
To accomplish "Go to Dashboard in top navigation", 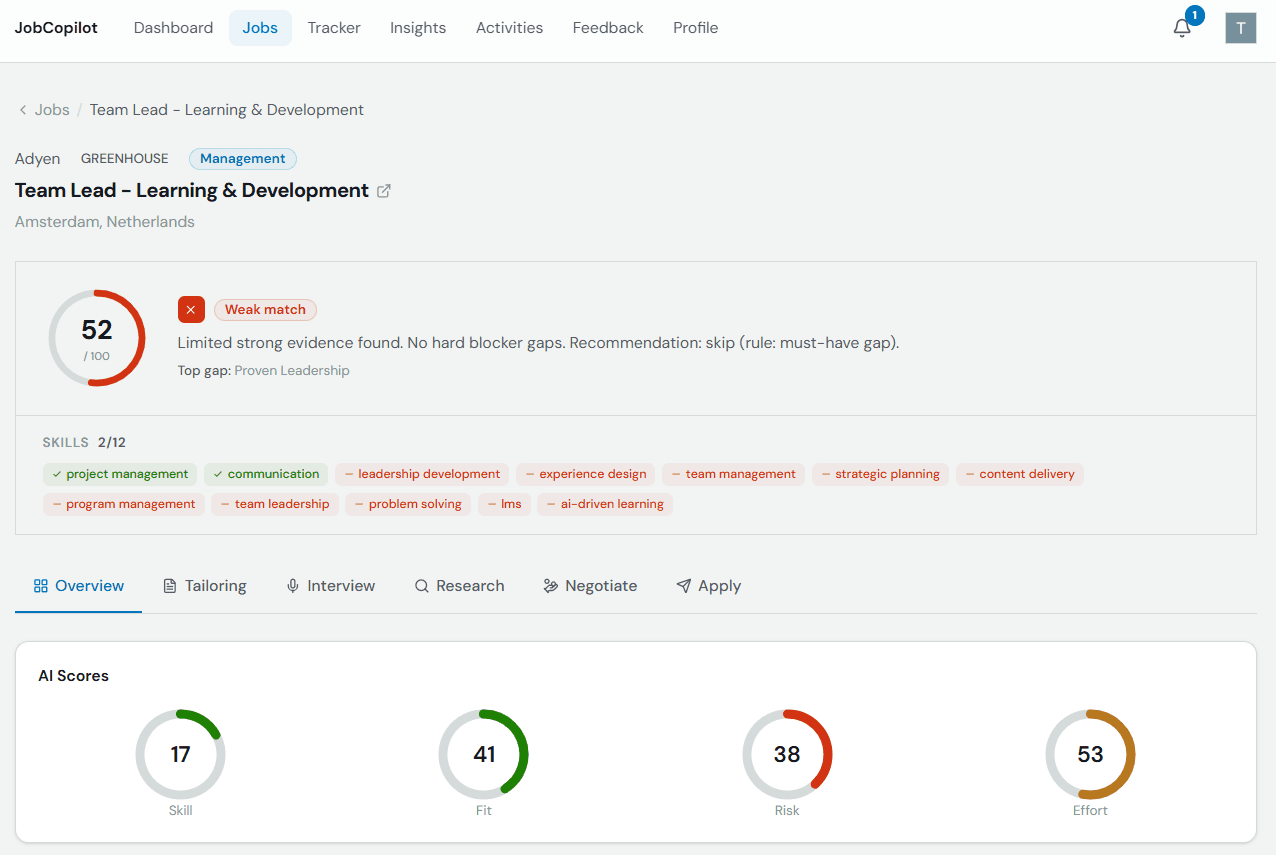I will click(174, 28).
